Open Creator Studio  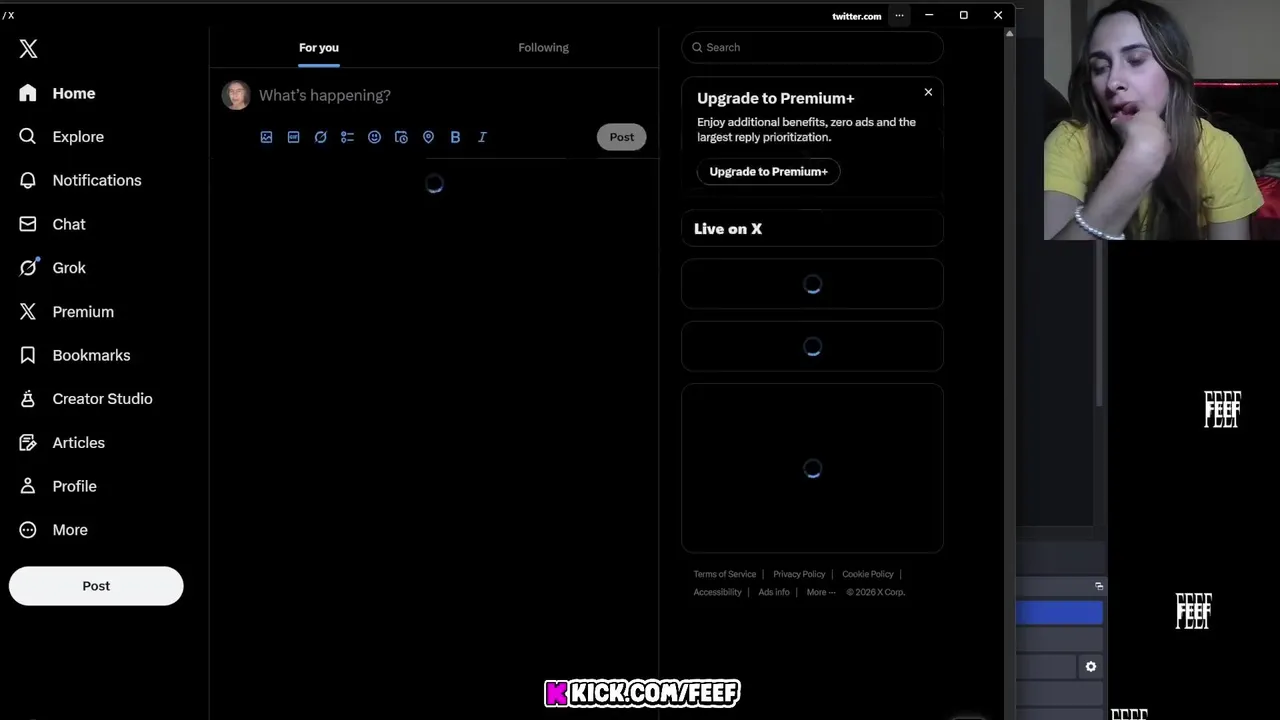pyautogui.click(x=85, y=399)
